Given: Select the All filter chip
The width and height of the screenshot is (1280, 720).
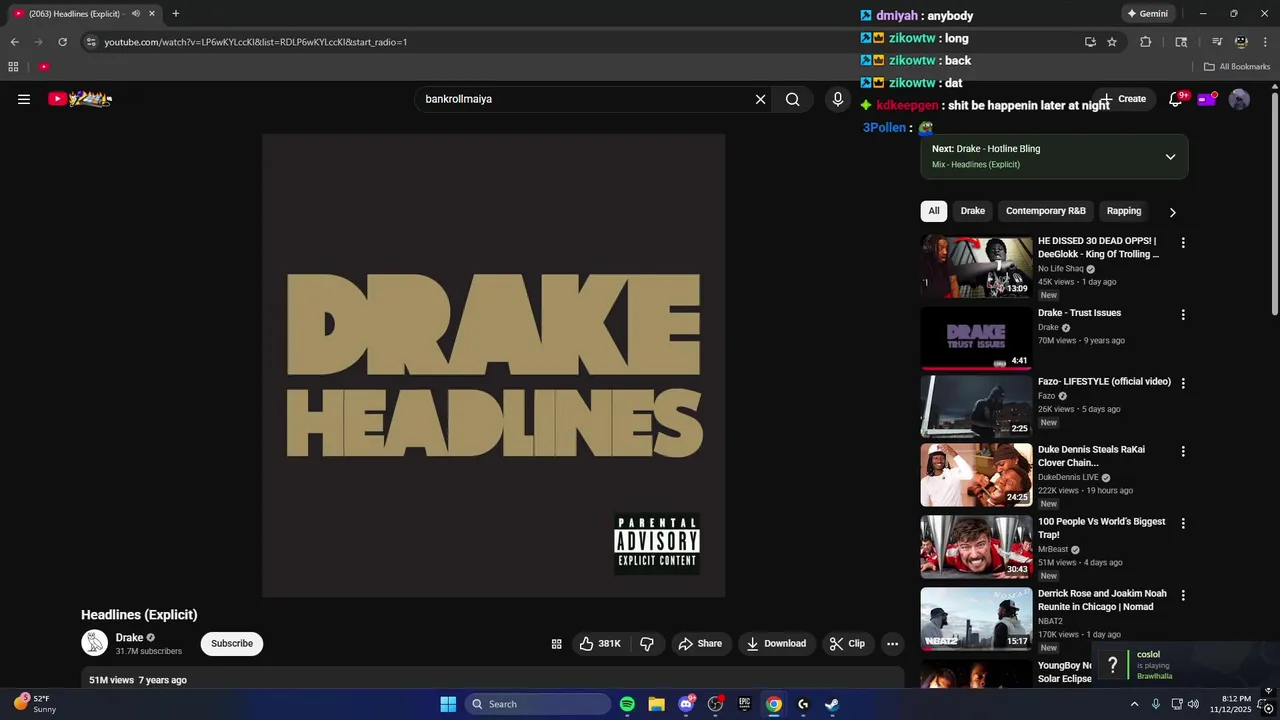Looking at the screenshot, I should [934, 211].
